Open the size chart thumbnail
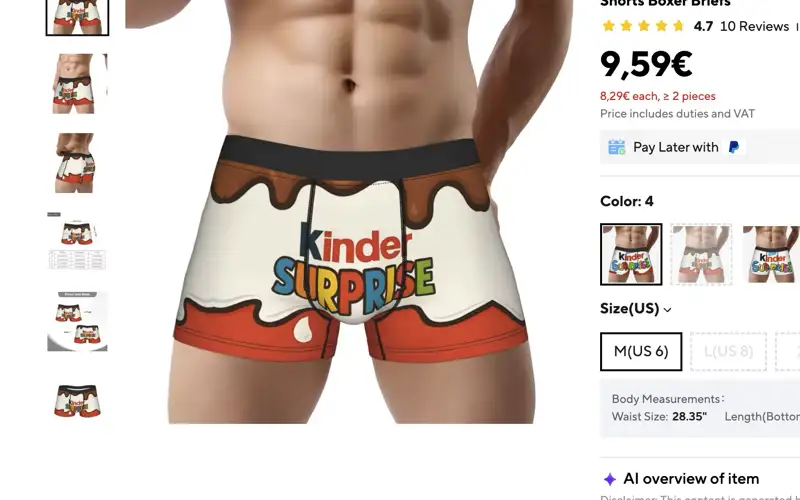Viewport: 800px width, 500px height. click(78, 241)
